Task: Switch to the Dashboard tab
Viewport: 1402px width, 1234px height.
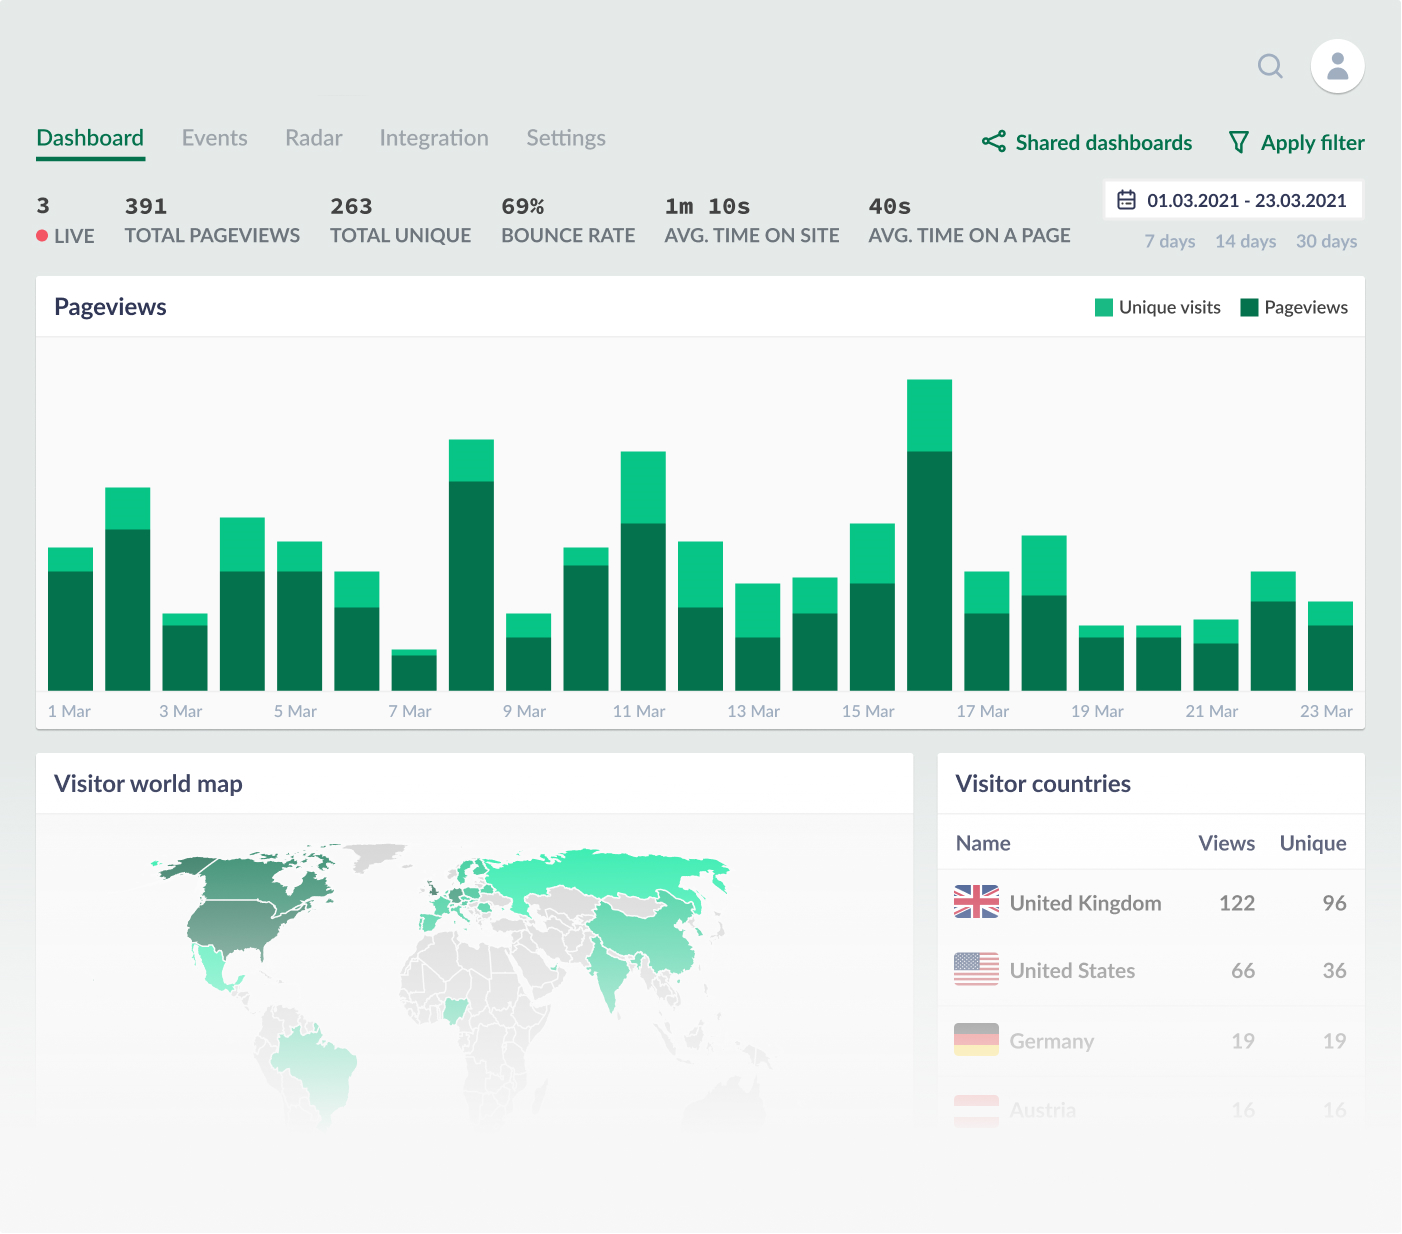Action: pos(90,138)
